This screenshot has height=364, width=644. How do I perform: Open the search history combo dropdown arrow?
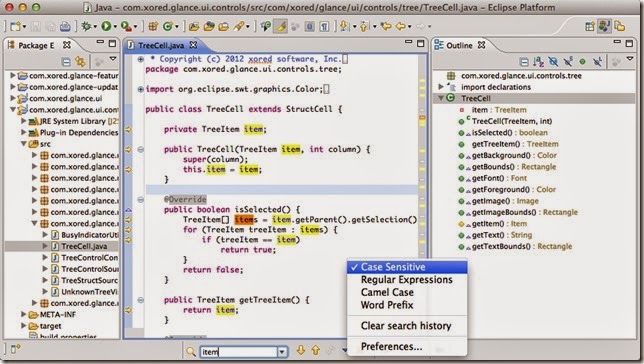282,352
